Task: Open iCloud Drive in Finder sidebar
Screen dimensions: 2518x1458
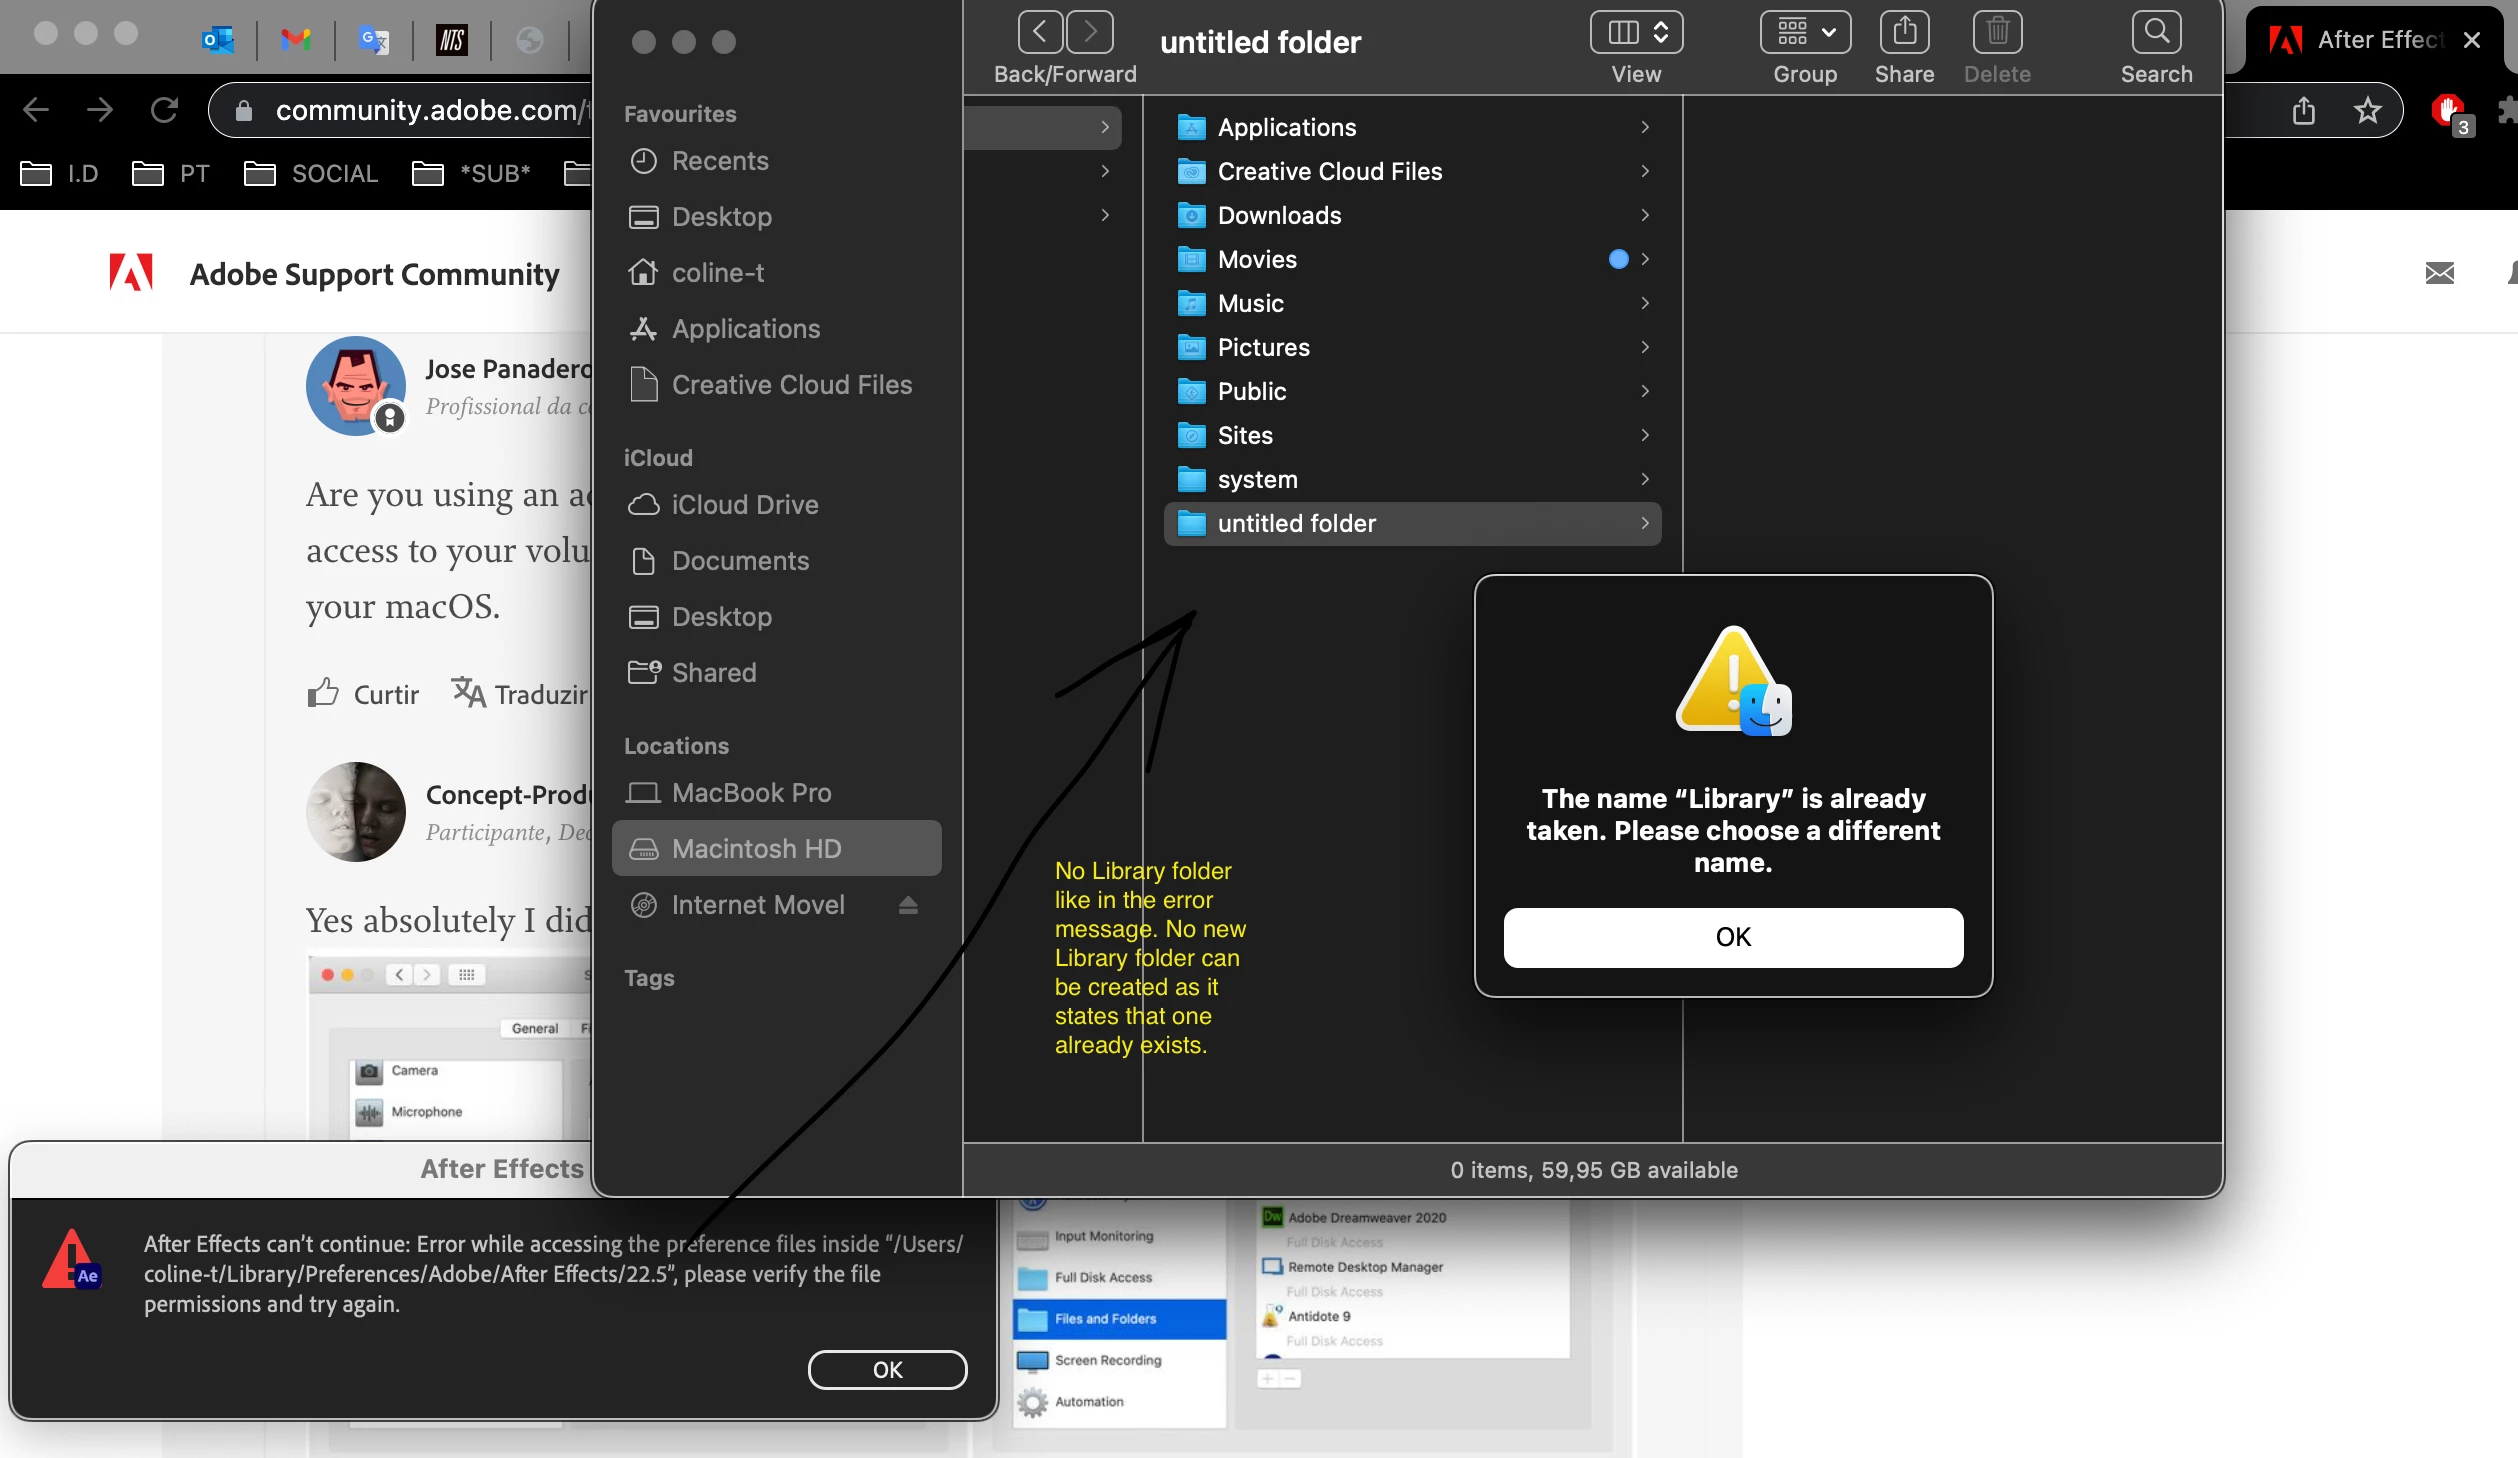Action: 744,504
